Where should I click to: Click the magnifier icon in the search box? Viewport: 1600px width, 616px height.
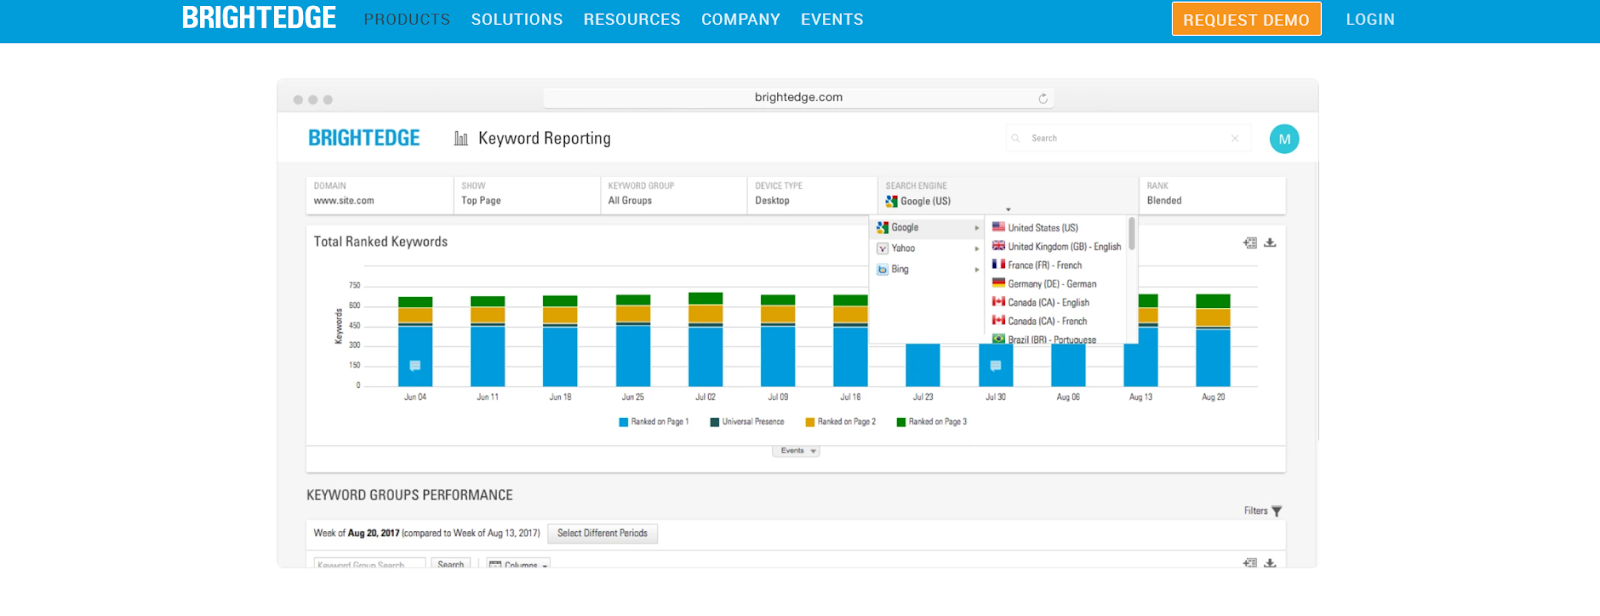coord(1016,138)
